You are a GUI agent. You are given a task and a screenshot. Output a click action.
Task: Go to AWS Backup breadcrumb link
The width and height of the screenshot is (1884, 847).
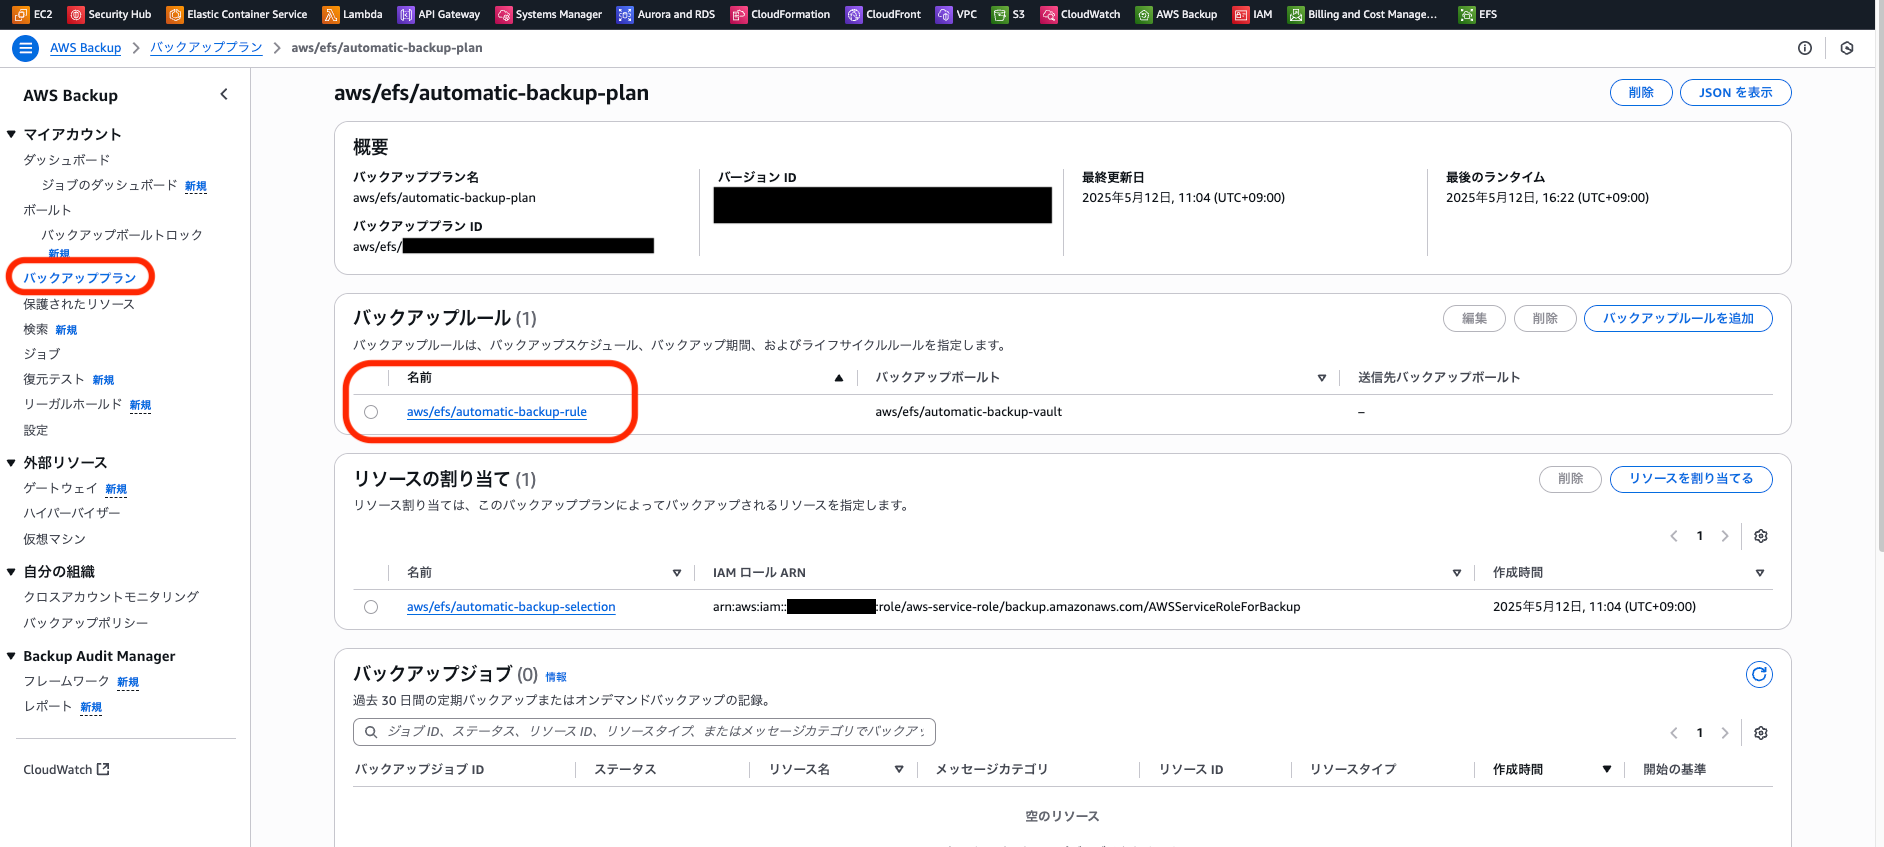coord(85,48)
